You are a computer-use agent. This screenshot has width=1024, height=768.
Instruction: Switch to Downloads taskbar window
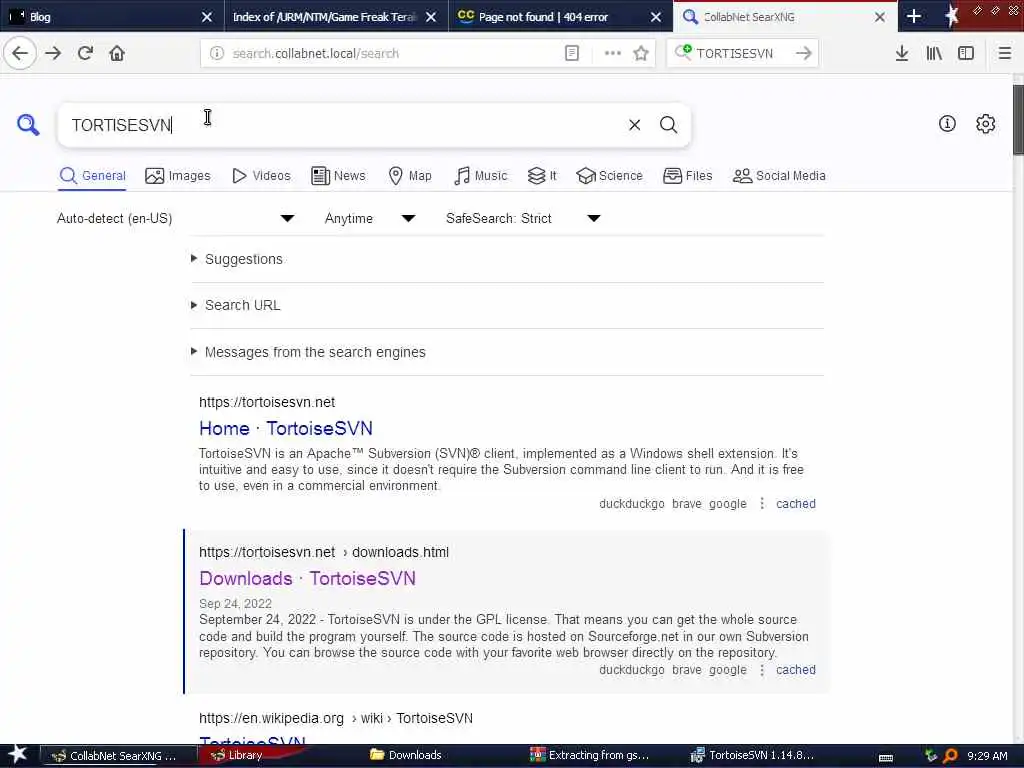tap(406, 756)
